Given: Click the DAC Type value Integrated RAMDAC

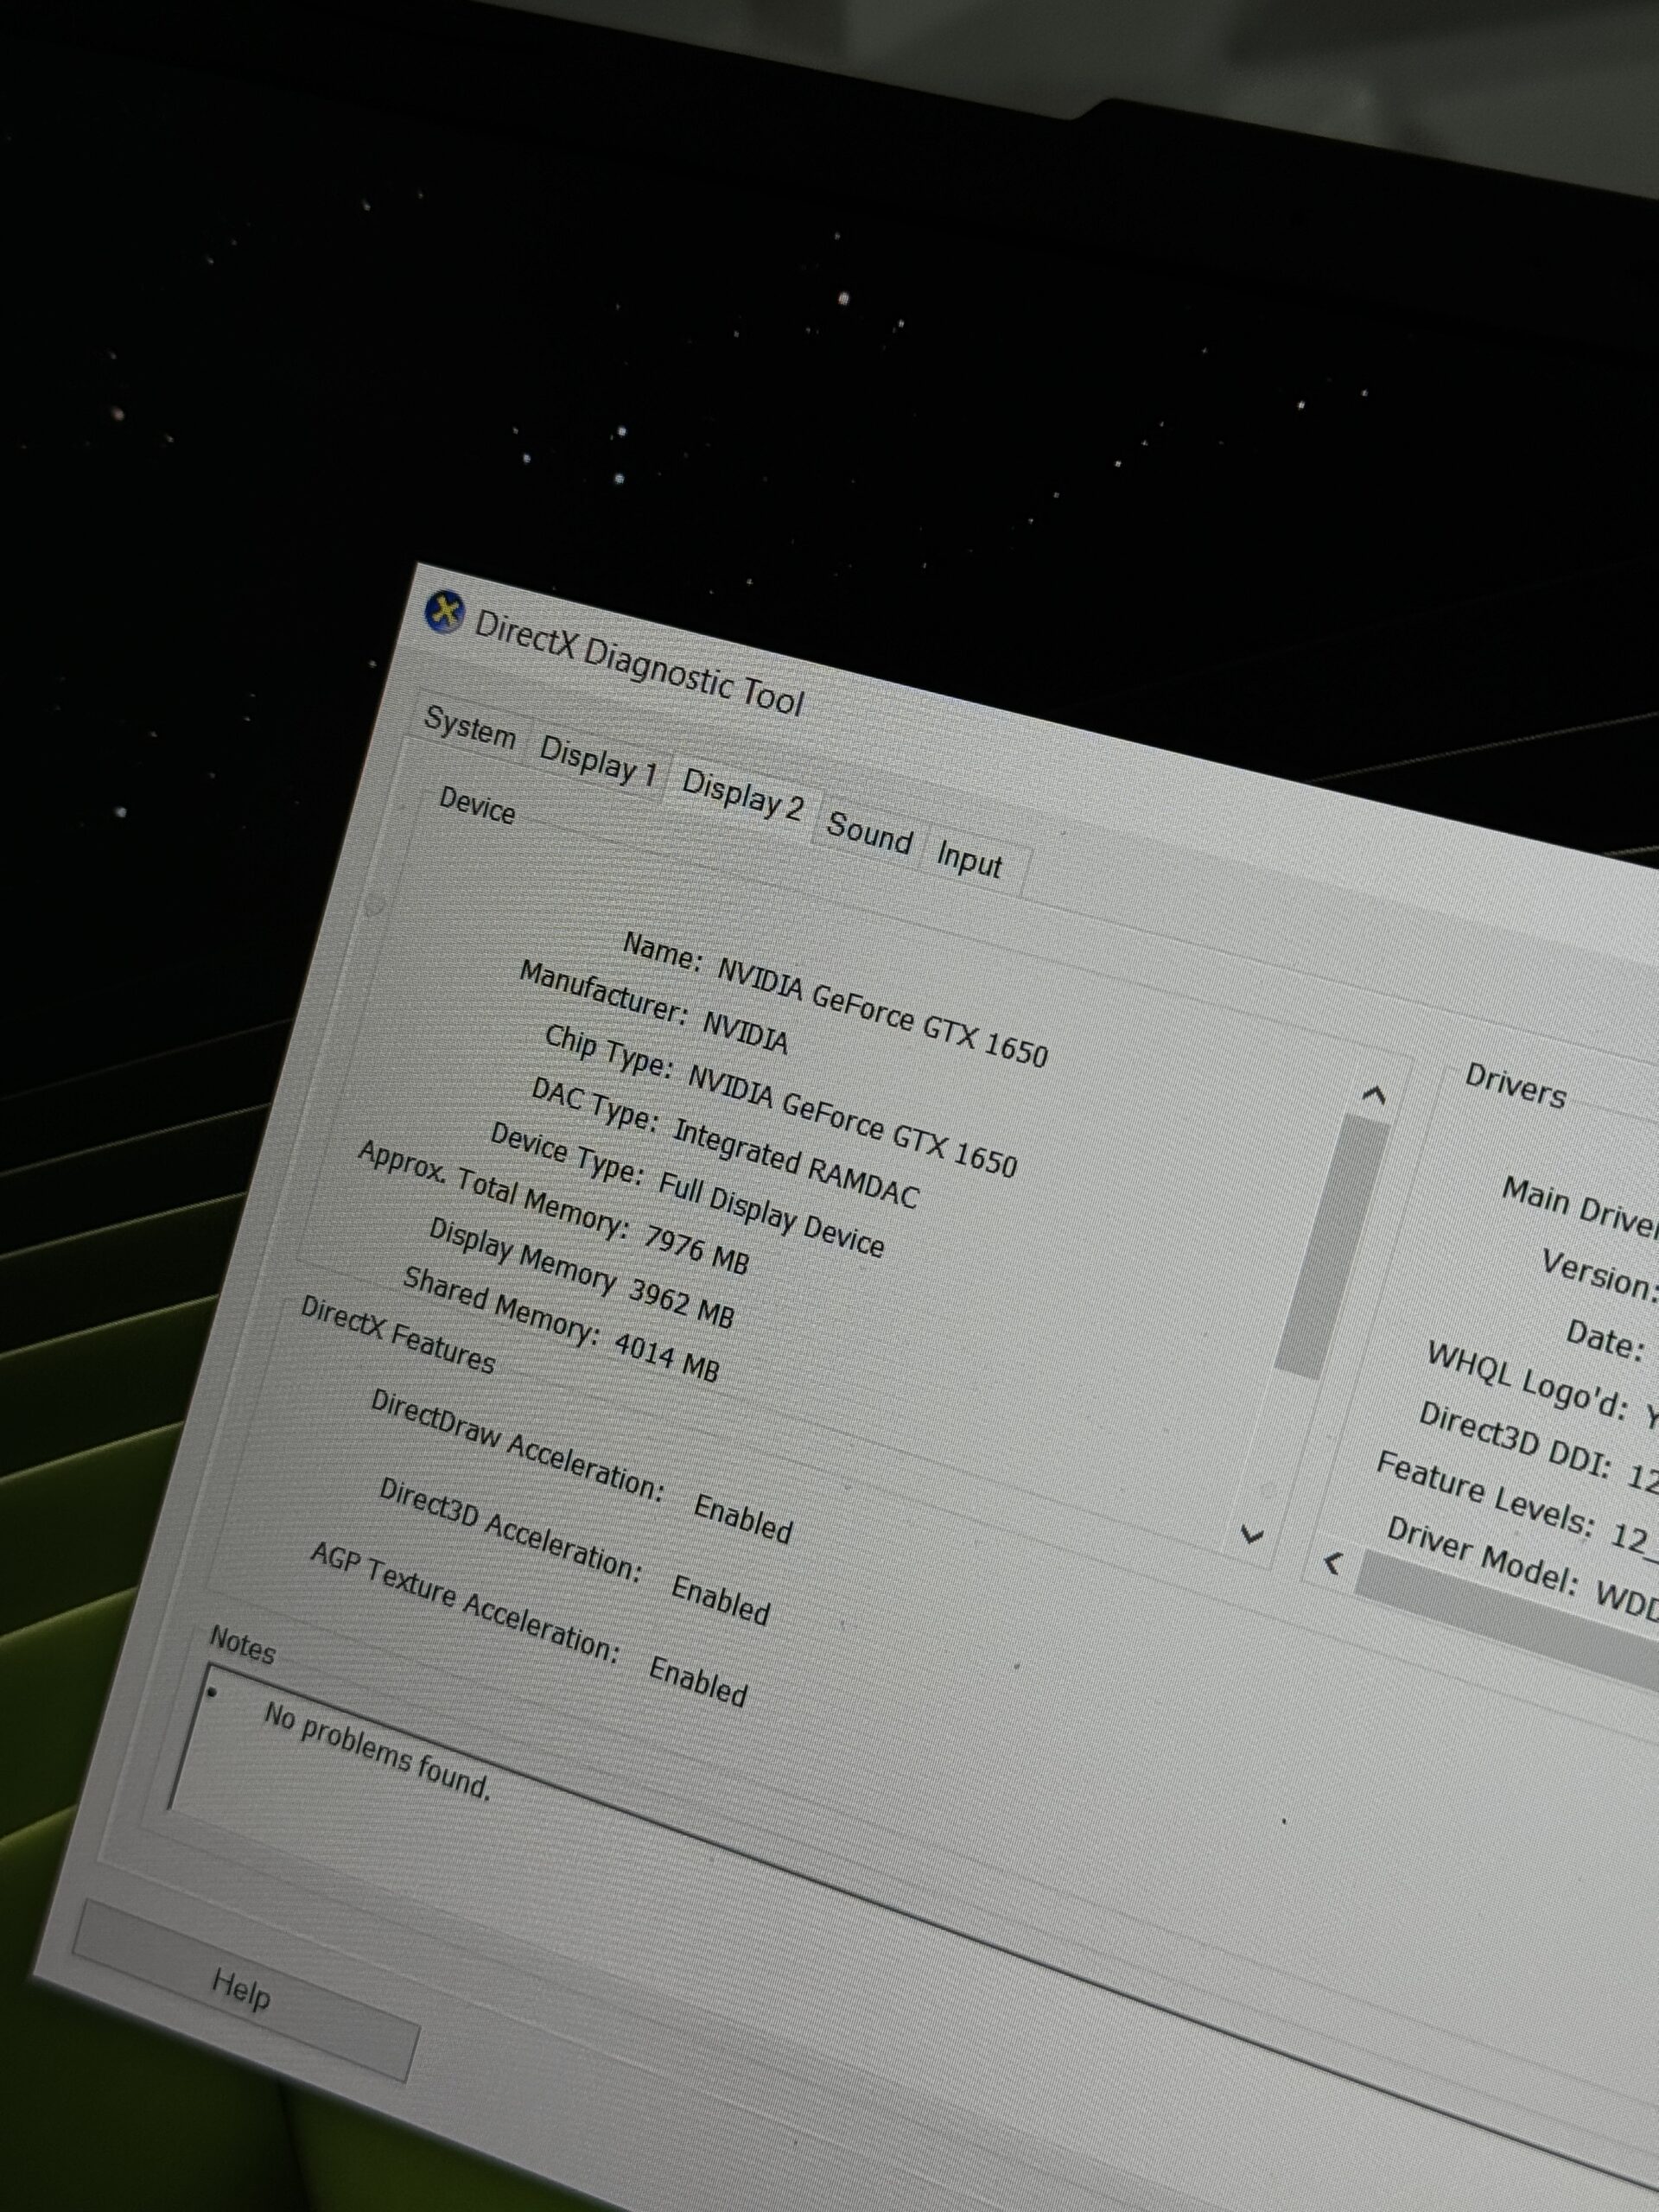Looking at the screenshot, I should coord(795,1164).
